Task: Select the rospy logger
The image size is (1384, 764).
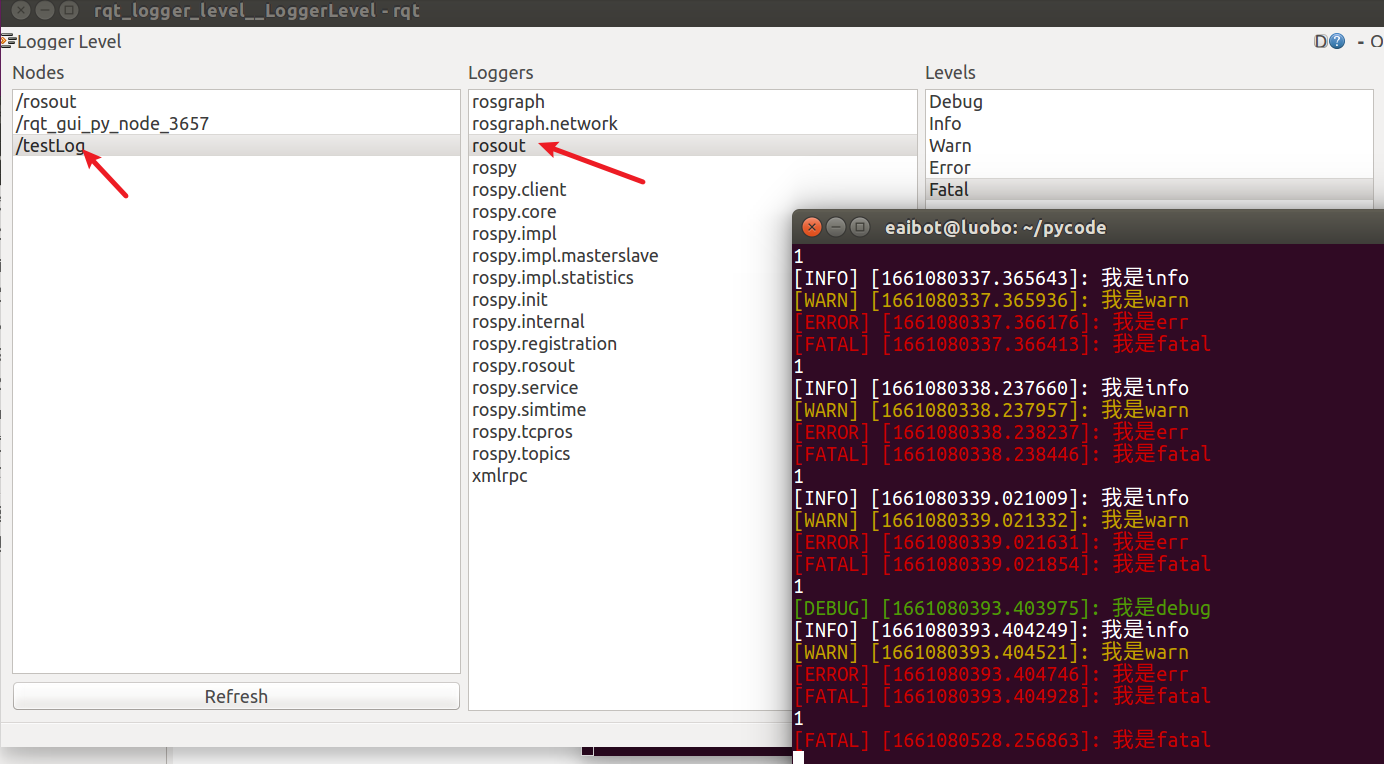Action: tap(692, 168)
